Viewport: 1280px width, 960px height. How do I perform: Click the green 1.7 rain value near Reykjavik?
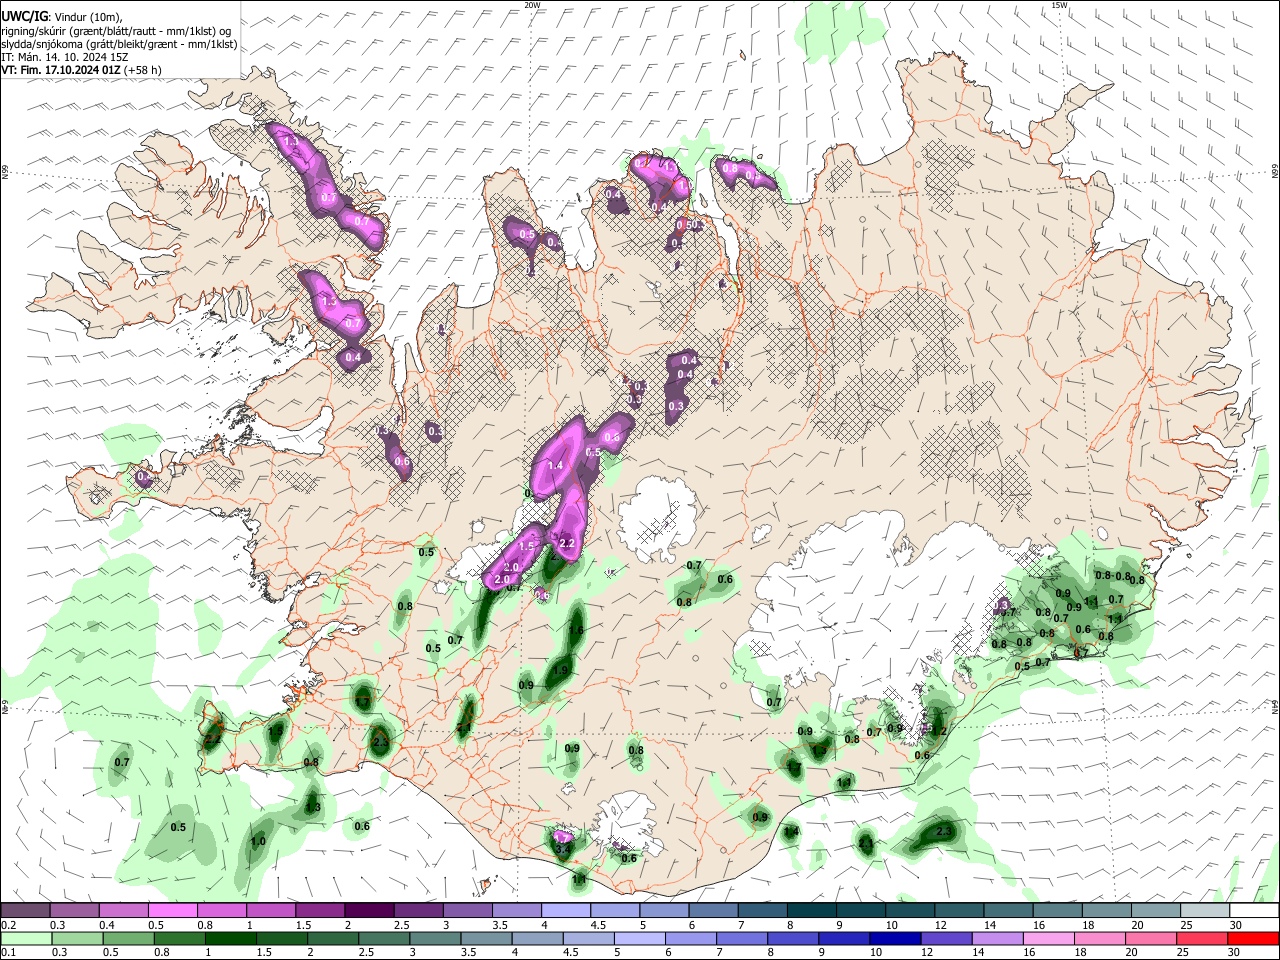(364, 703)
